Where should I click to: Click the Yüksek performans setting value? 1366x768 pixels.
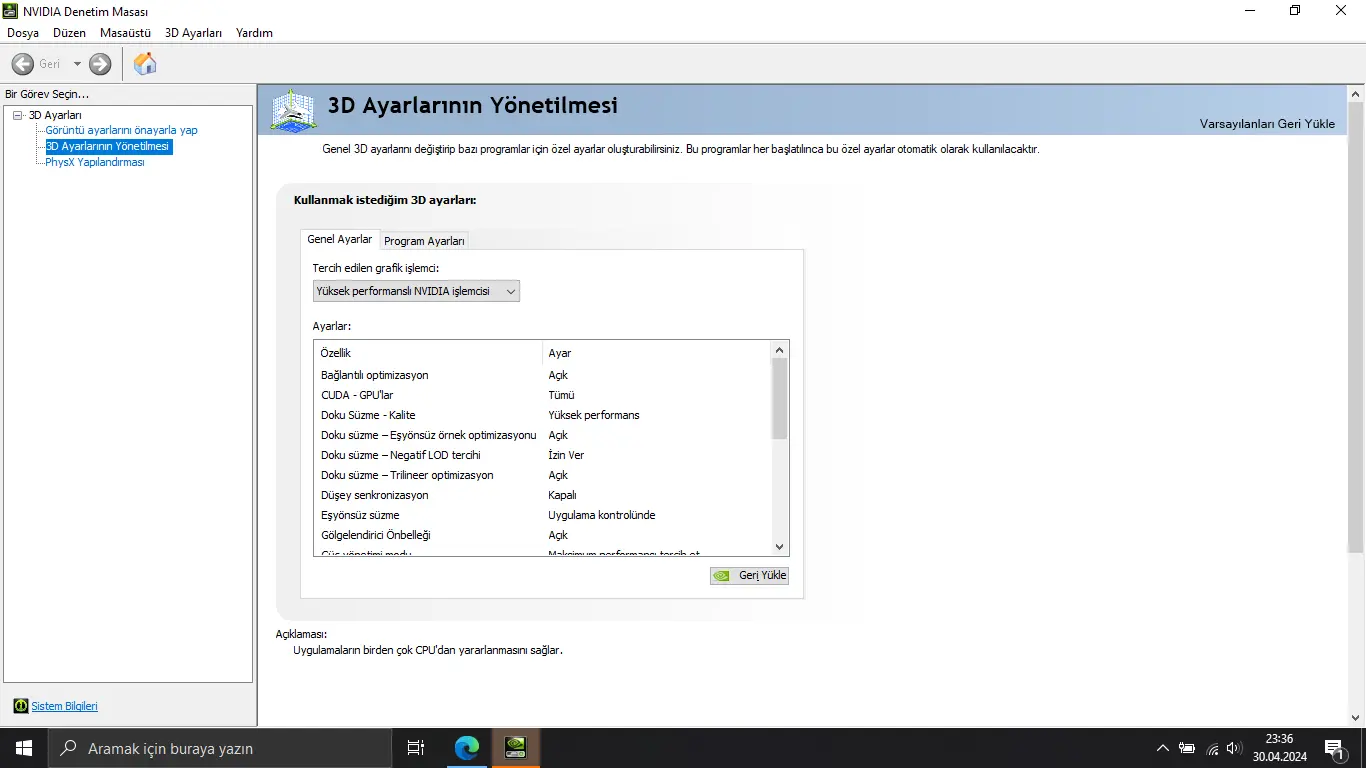[594, 415]
